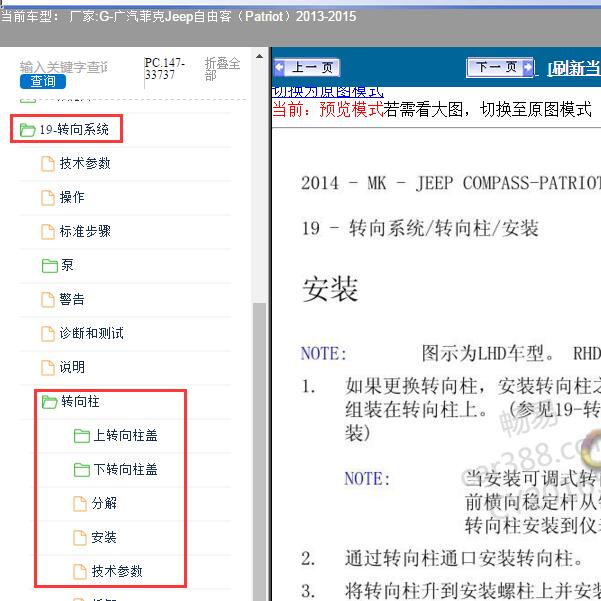Collapse the 转向柱 folder
601x601 pixels.
tap(80, 401)
